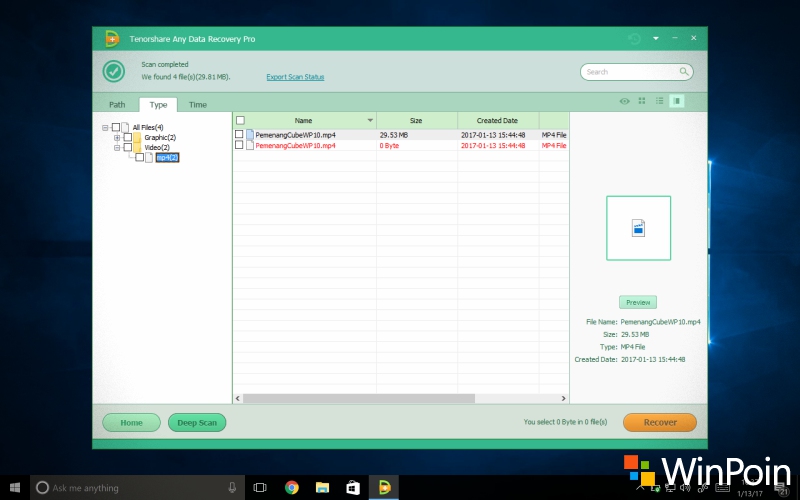The width and height of the screenshot is (800, 500).
Task: Open the Windows Store taskbar icon
Action: point(353,488)
